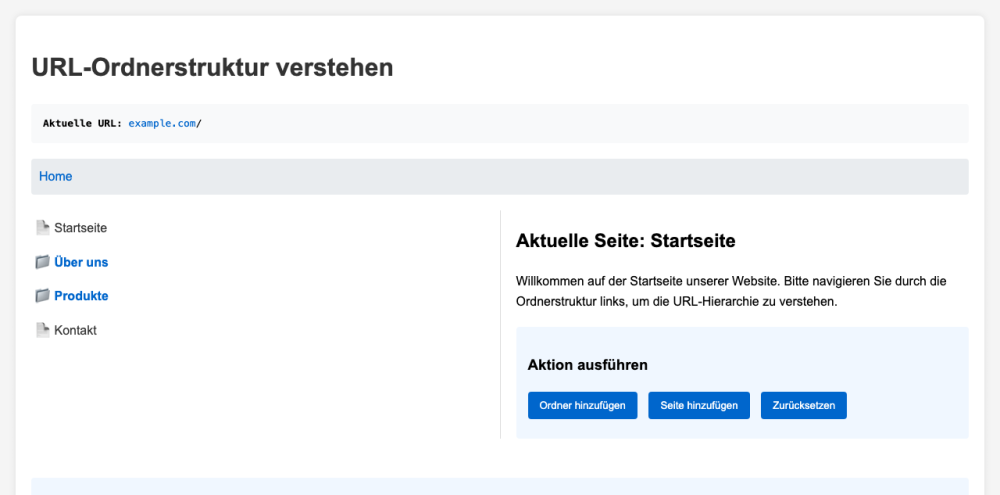Click the Seite hinzufügen button
Image resolution: width=1000 pixels, height=495 pixels.
(x=699, y=406)
